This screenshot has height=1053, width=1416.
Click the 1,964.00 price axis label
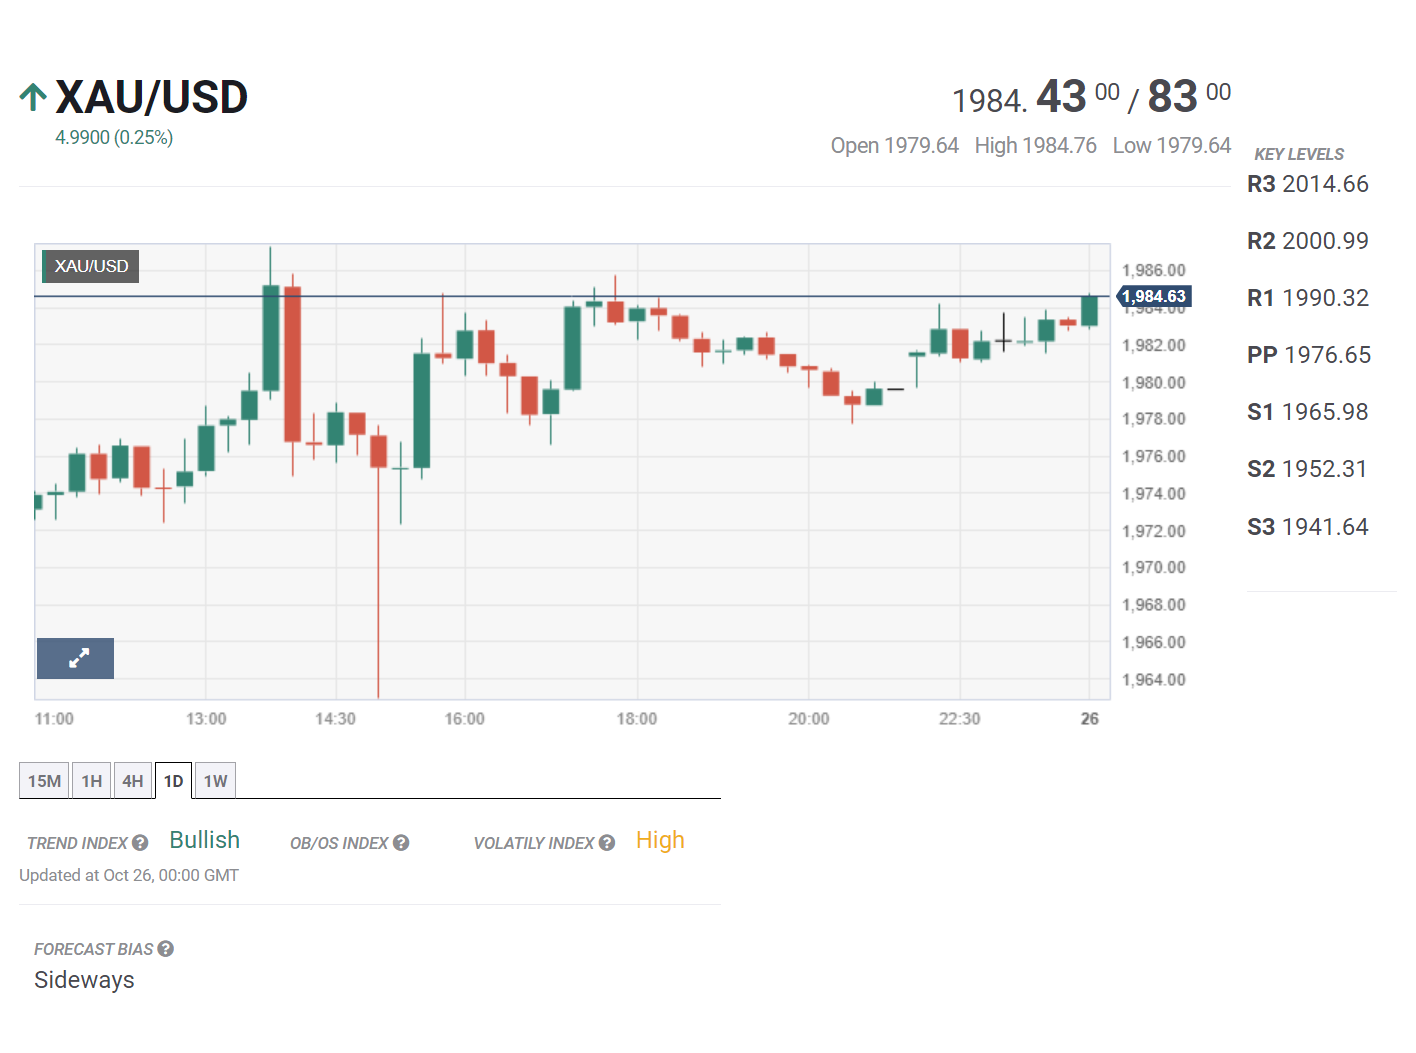[1154, 680]
